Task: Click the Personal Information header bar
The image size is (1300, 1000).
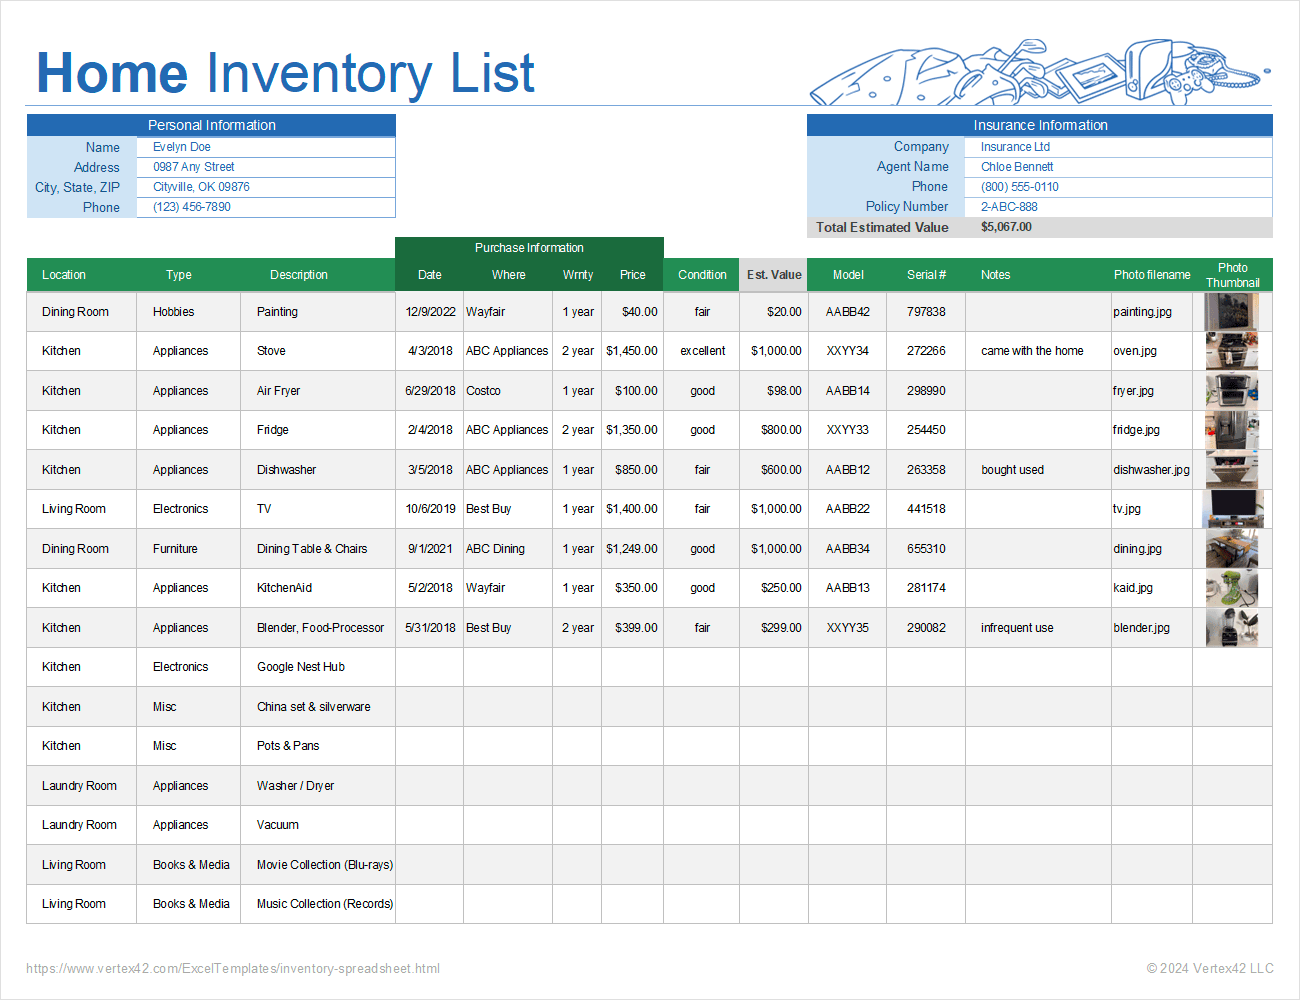Action: (x=211, y=125)
